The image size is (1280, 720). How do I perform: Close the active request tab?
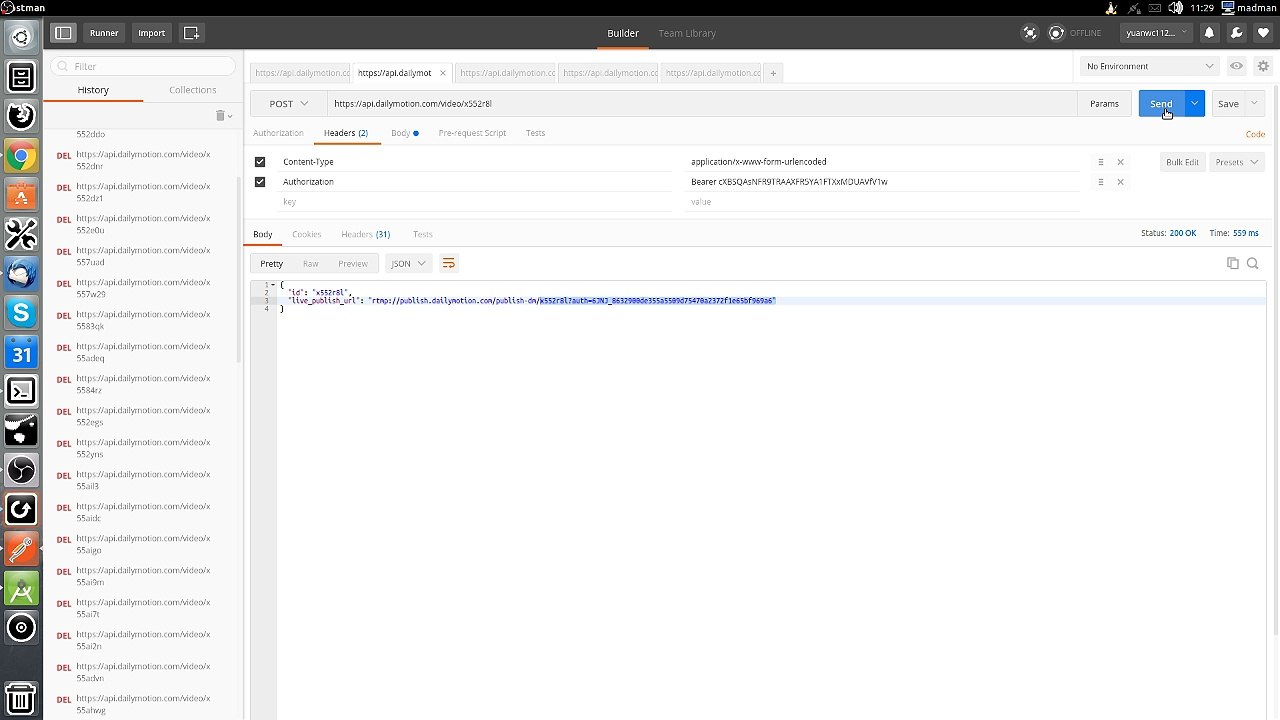click(443, 73)
